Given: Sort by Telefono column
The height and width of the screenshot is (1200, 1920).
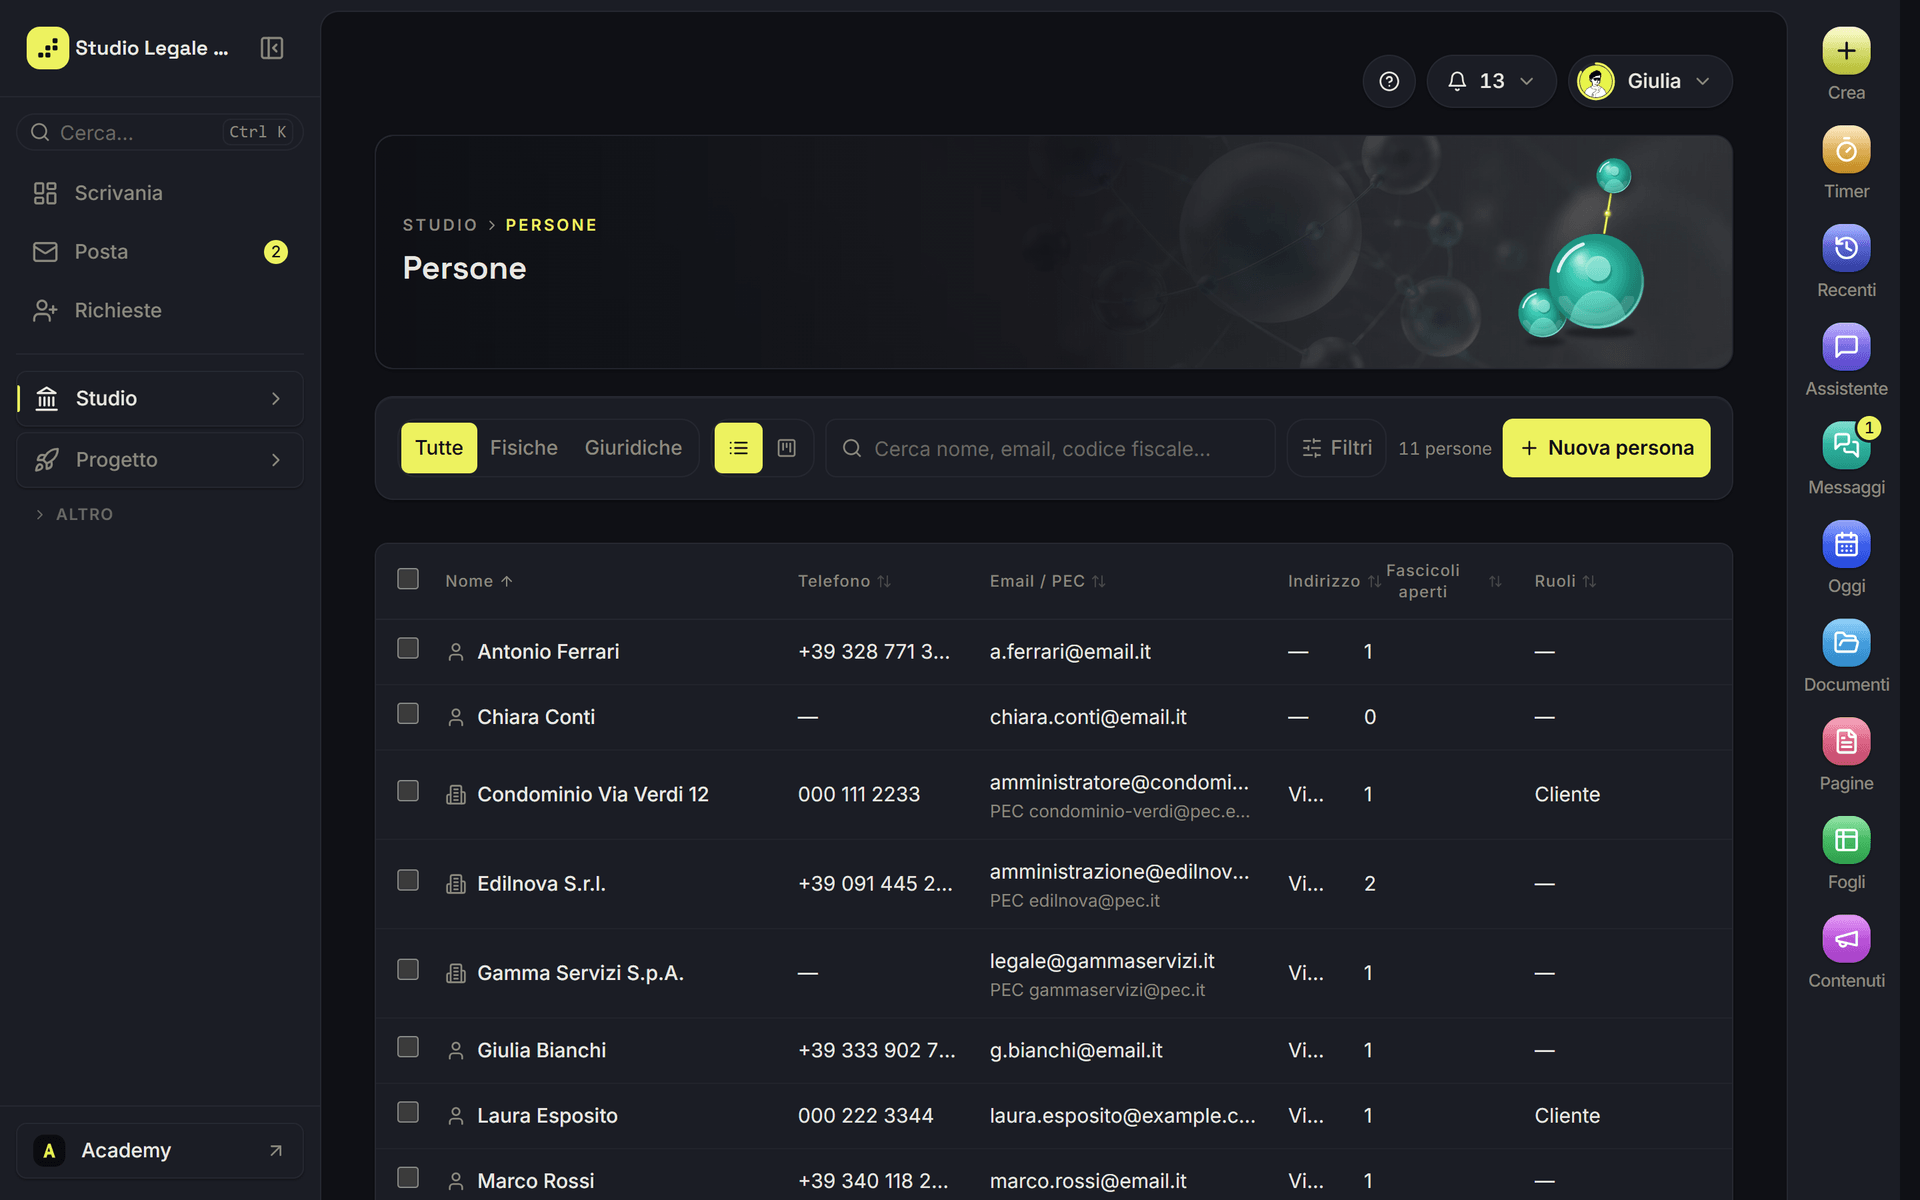Looking at the screenshot, I should (844, 581).
